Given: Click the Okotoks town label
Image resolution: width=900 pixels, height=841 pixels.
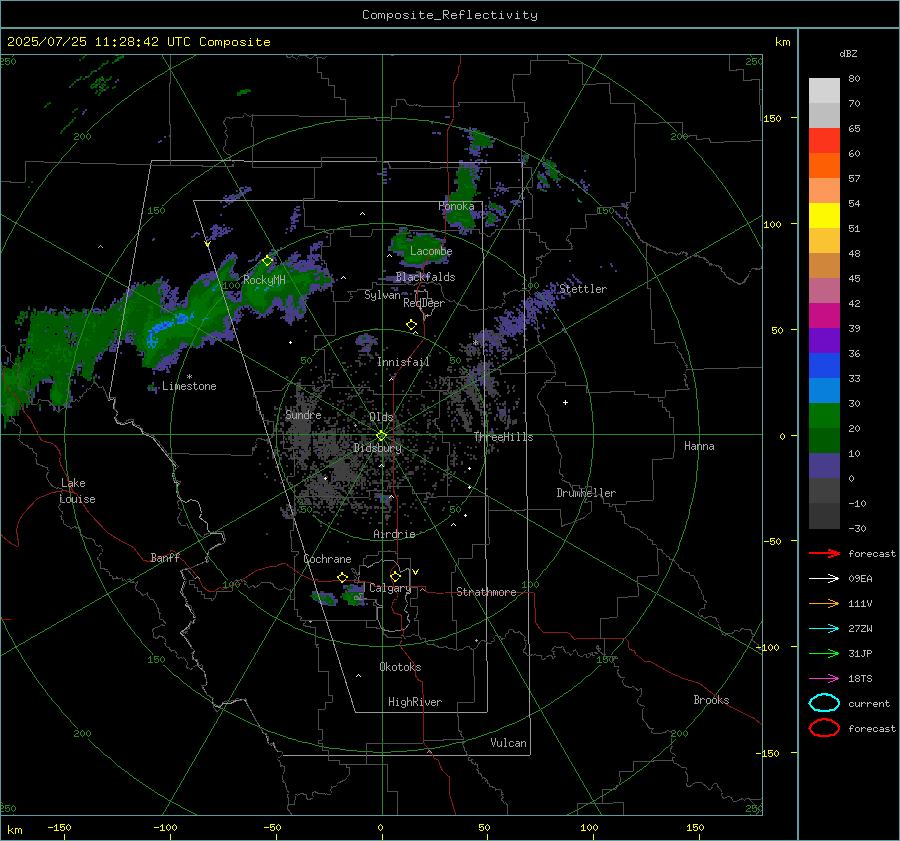Looking at the screenshot, I should [400, 667].
